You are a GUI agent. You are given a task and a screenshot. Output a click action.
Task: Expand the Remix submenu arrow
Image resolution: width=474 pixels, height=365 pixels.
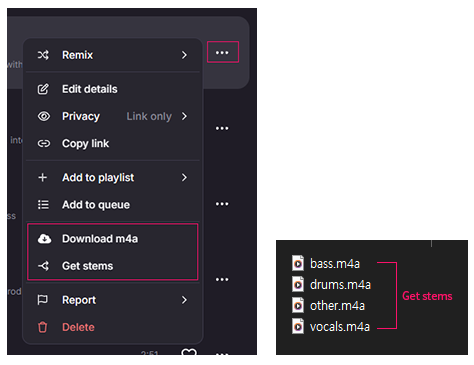184,55
